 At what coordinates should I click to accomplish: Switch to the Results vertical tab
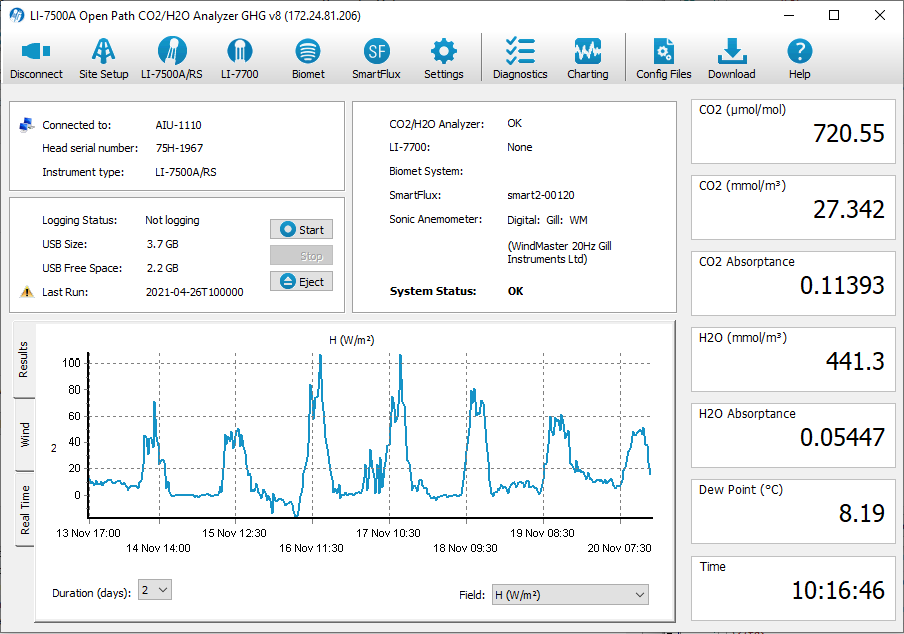tap(24, 361)
